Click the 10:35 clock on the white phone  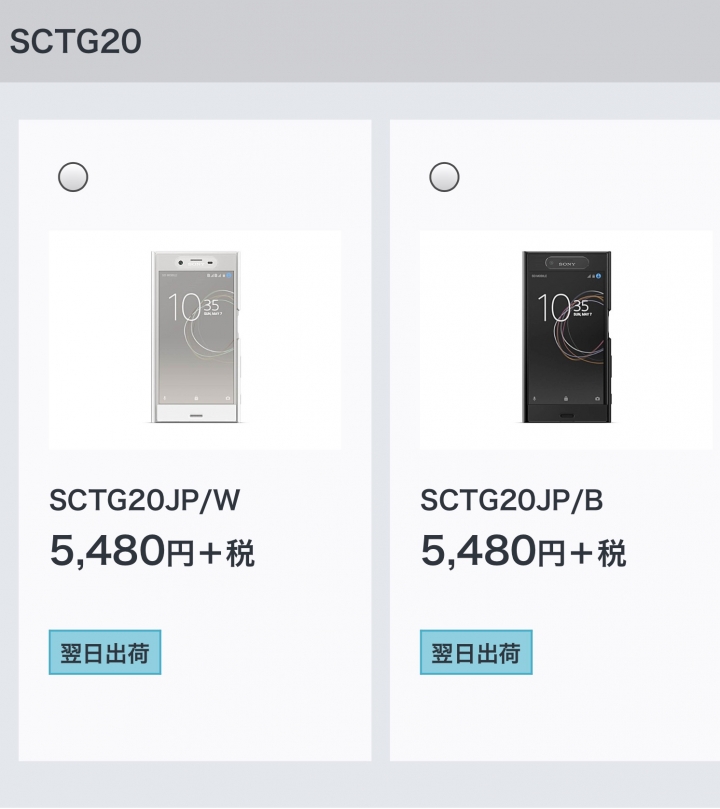tap(195, 306)
